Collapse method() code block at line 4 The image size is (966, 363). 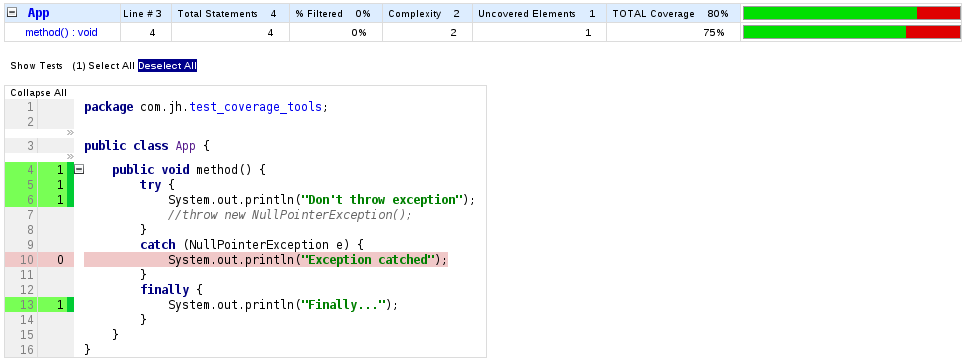tap(79, 169)
